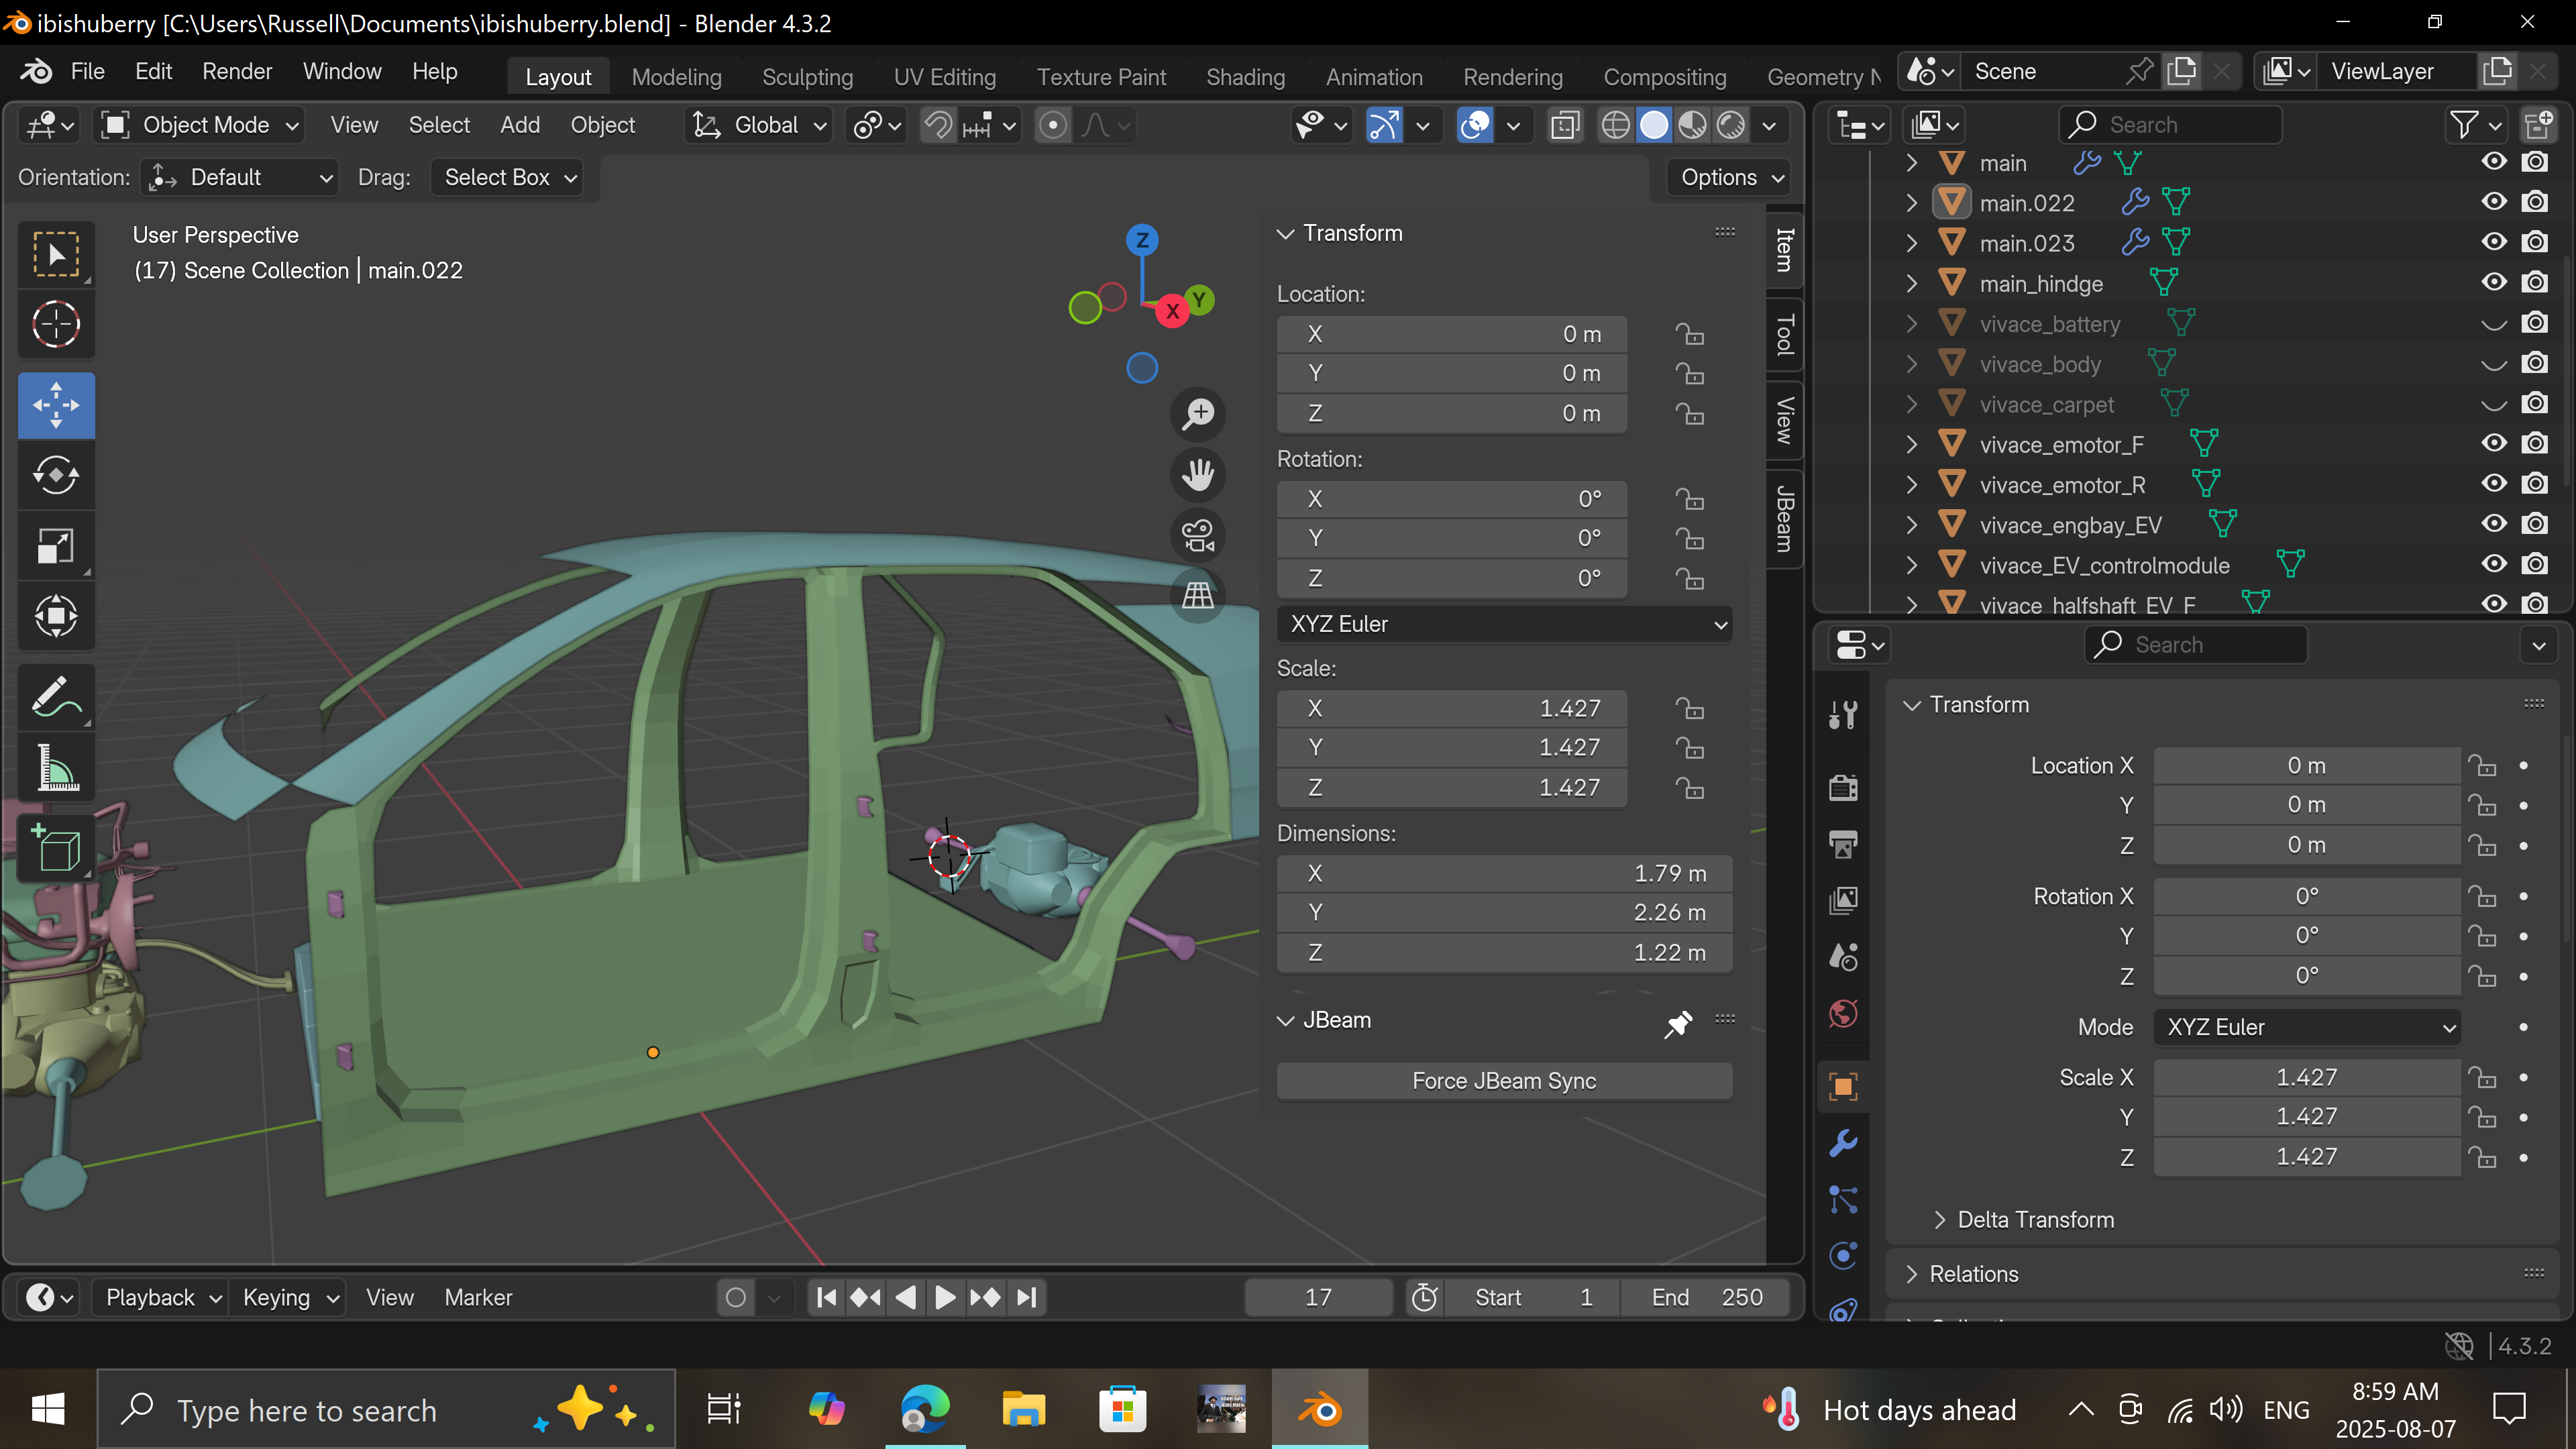Show vivace_battery with its eye toggle

pos(2494,324)
